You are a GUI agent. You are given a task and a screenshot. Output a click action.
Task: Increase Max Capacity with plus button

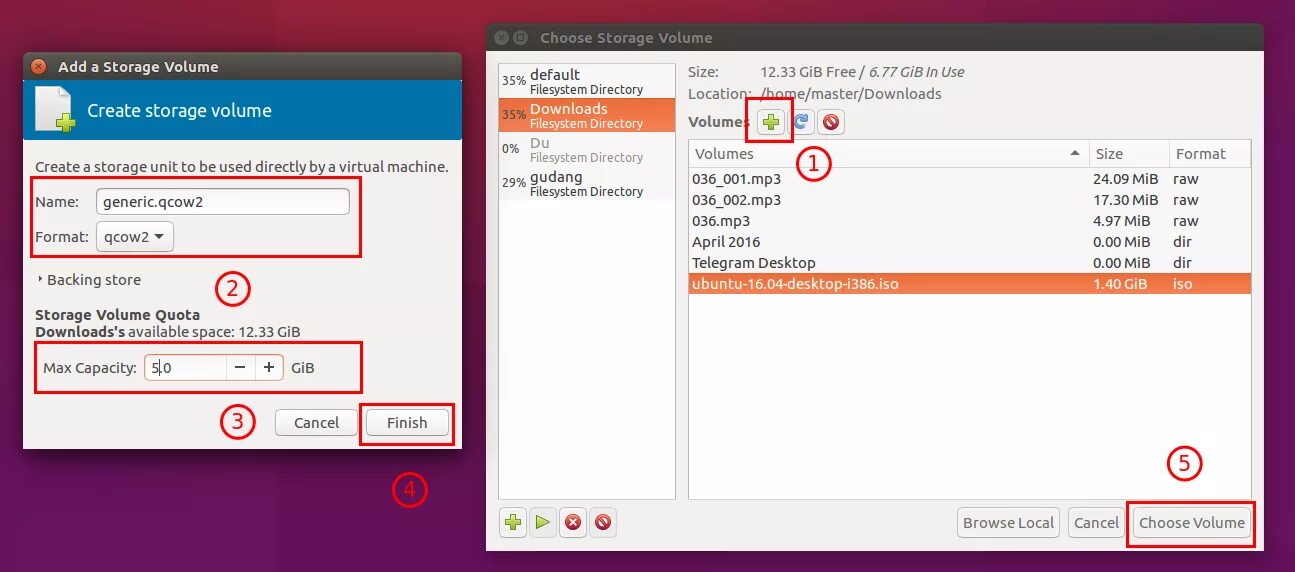click(269, 368)
